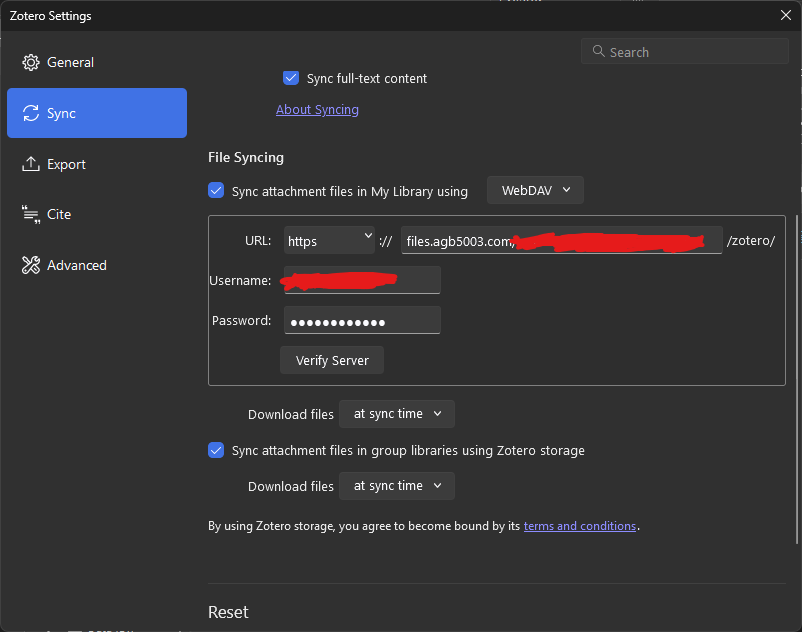Open the group libraries Download files dropdown
The image size is (802, 632).
coord(396,485)
